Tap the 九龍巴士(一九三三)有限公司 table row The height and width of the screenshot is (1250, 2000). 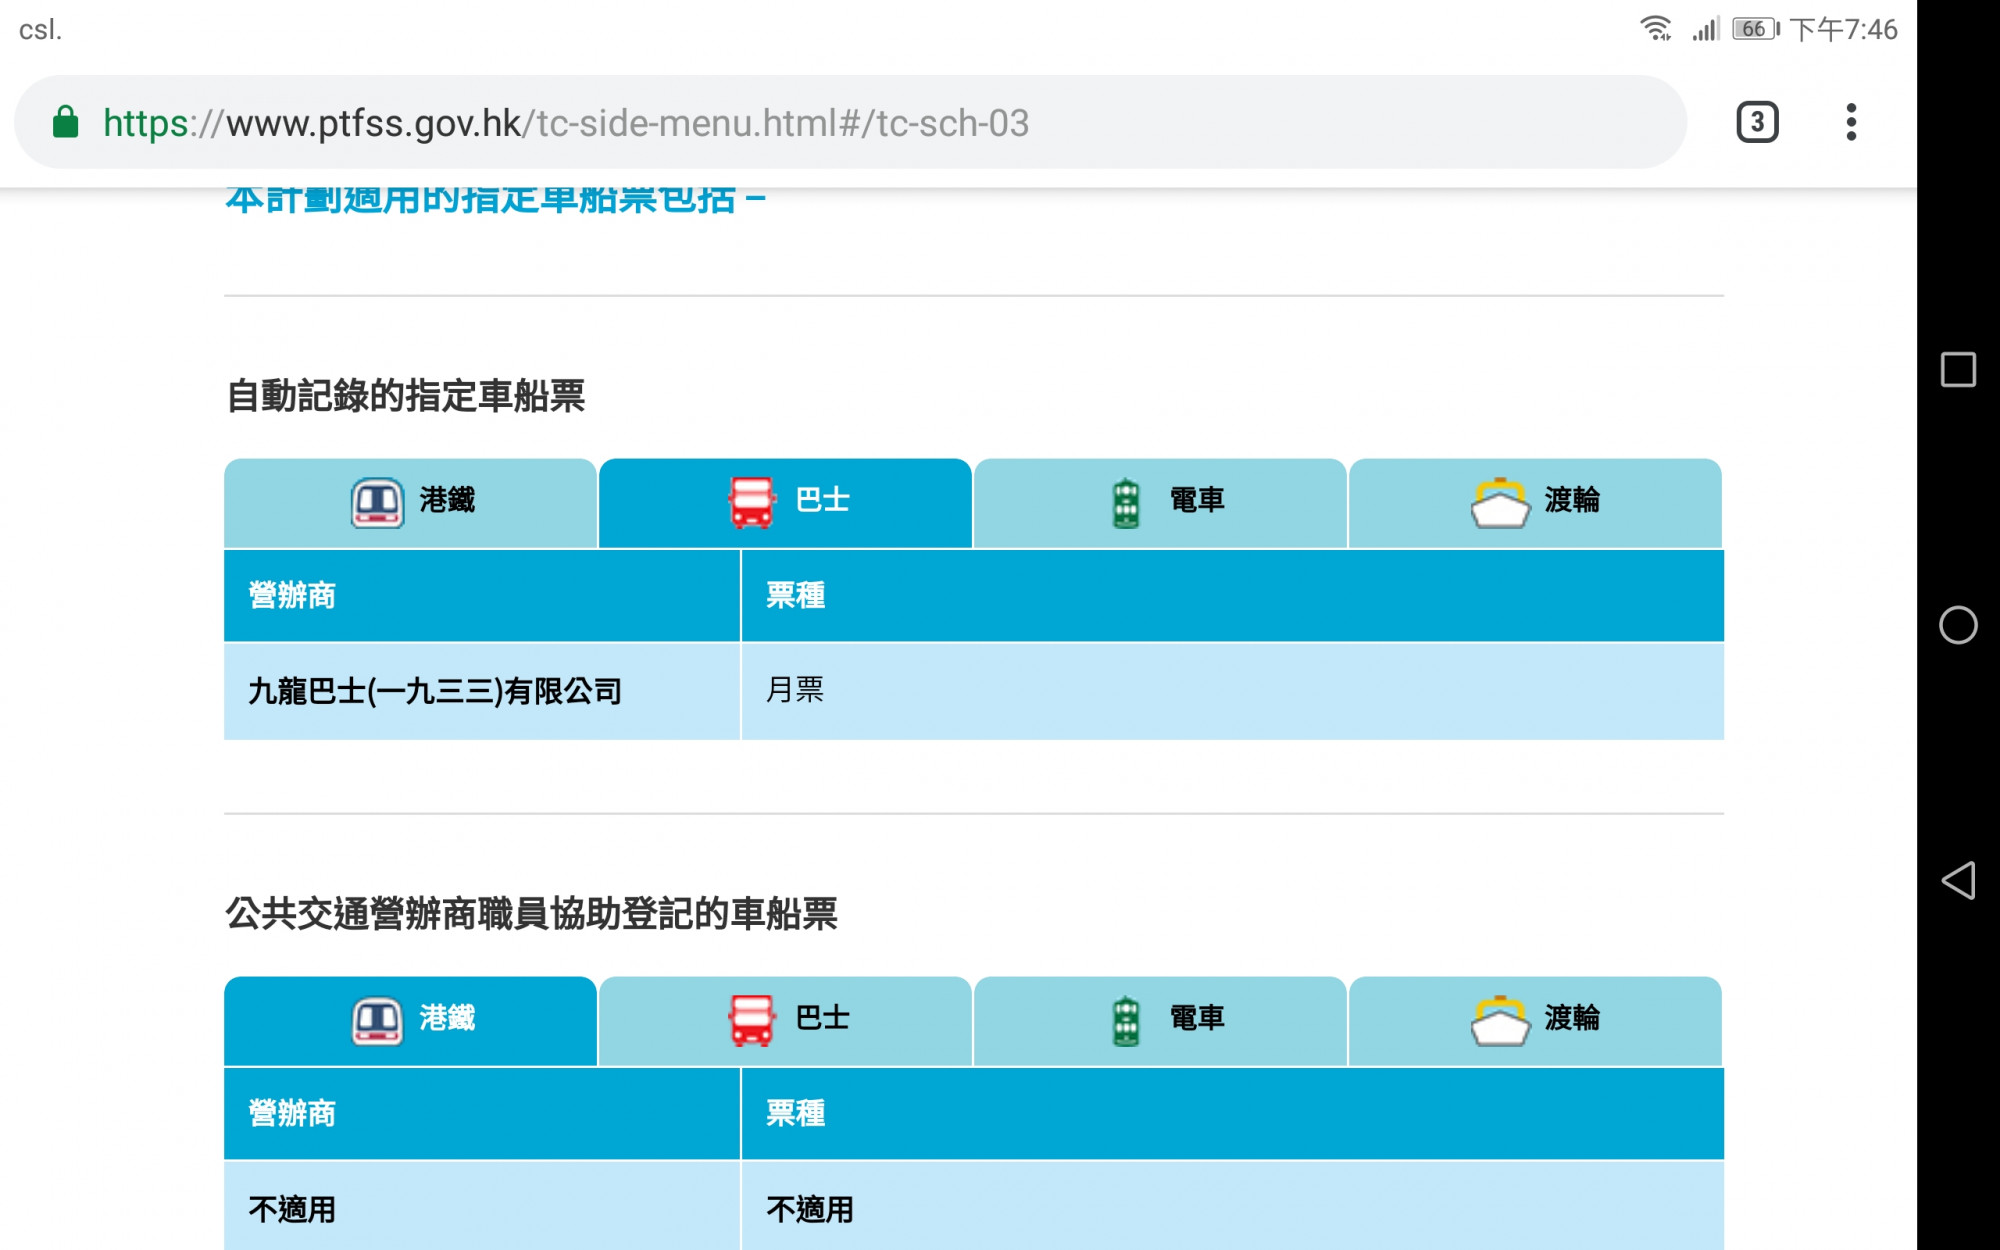coord(435,691)
